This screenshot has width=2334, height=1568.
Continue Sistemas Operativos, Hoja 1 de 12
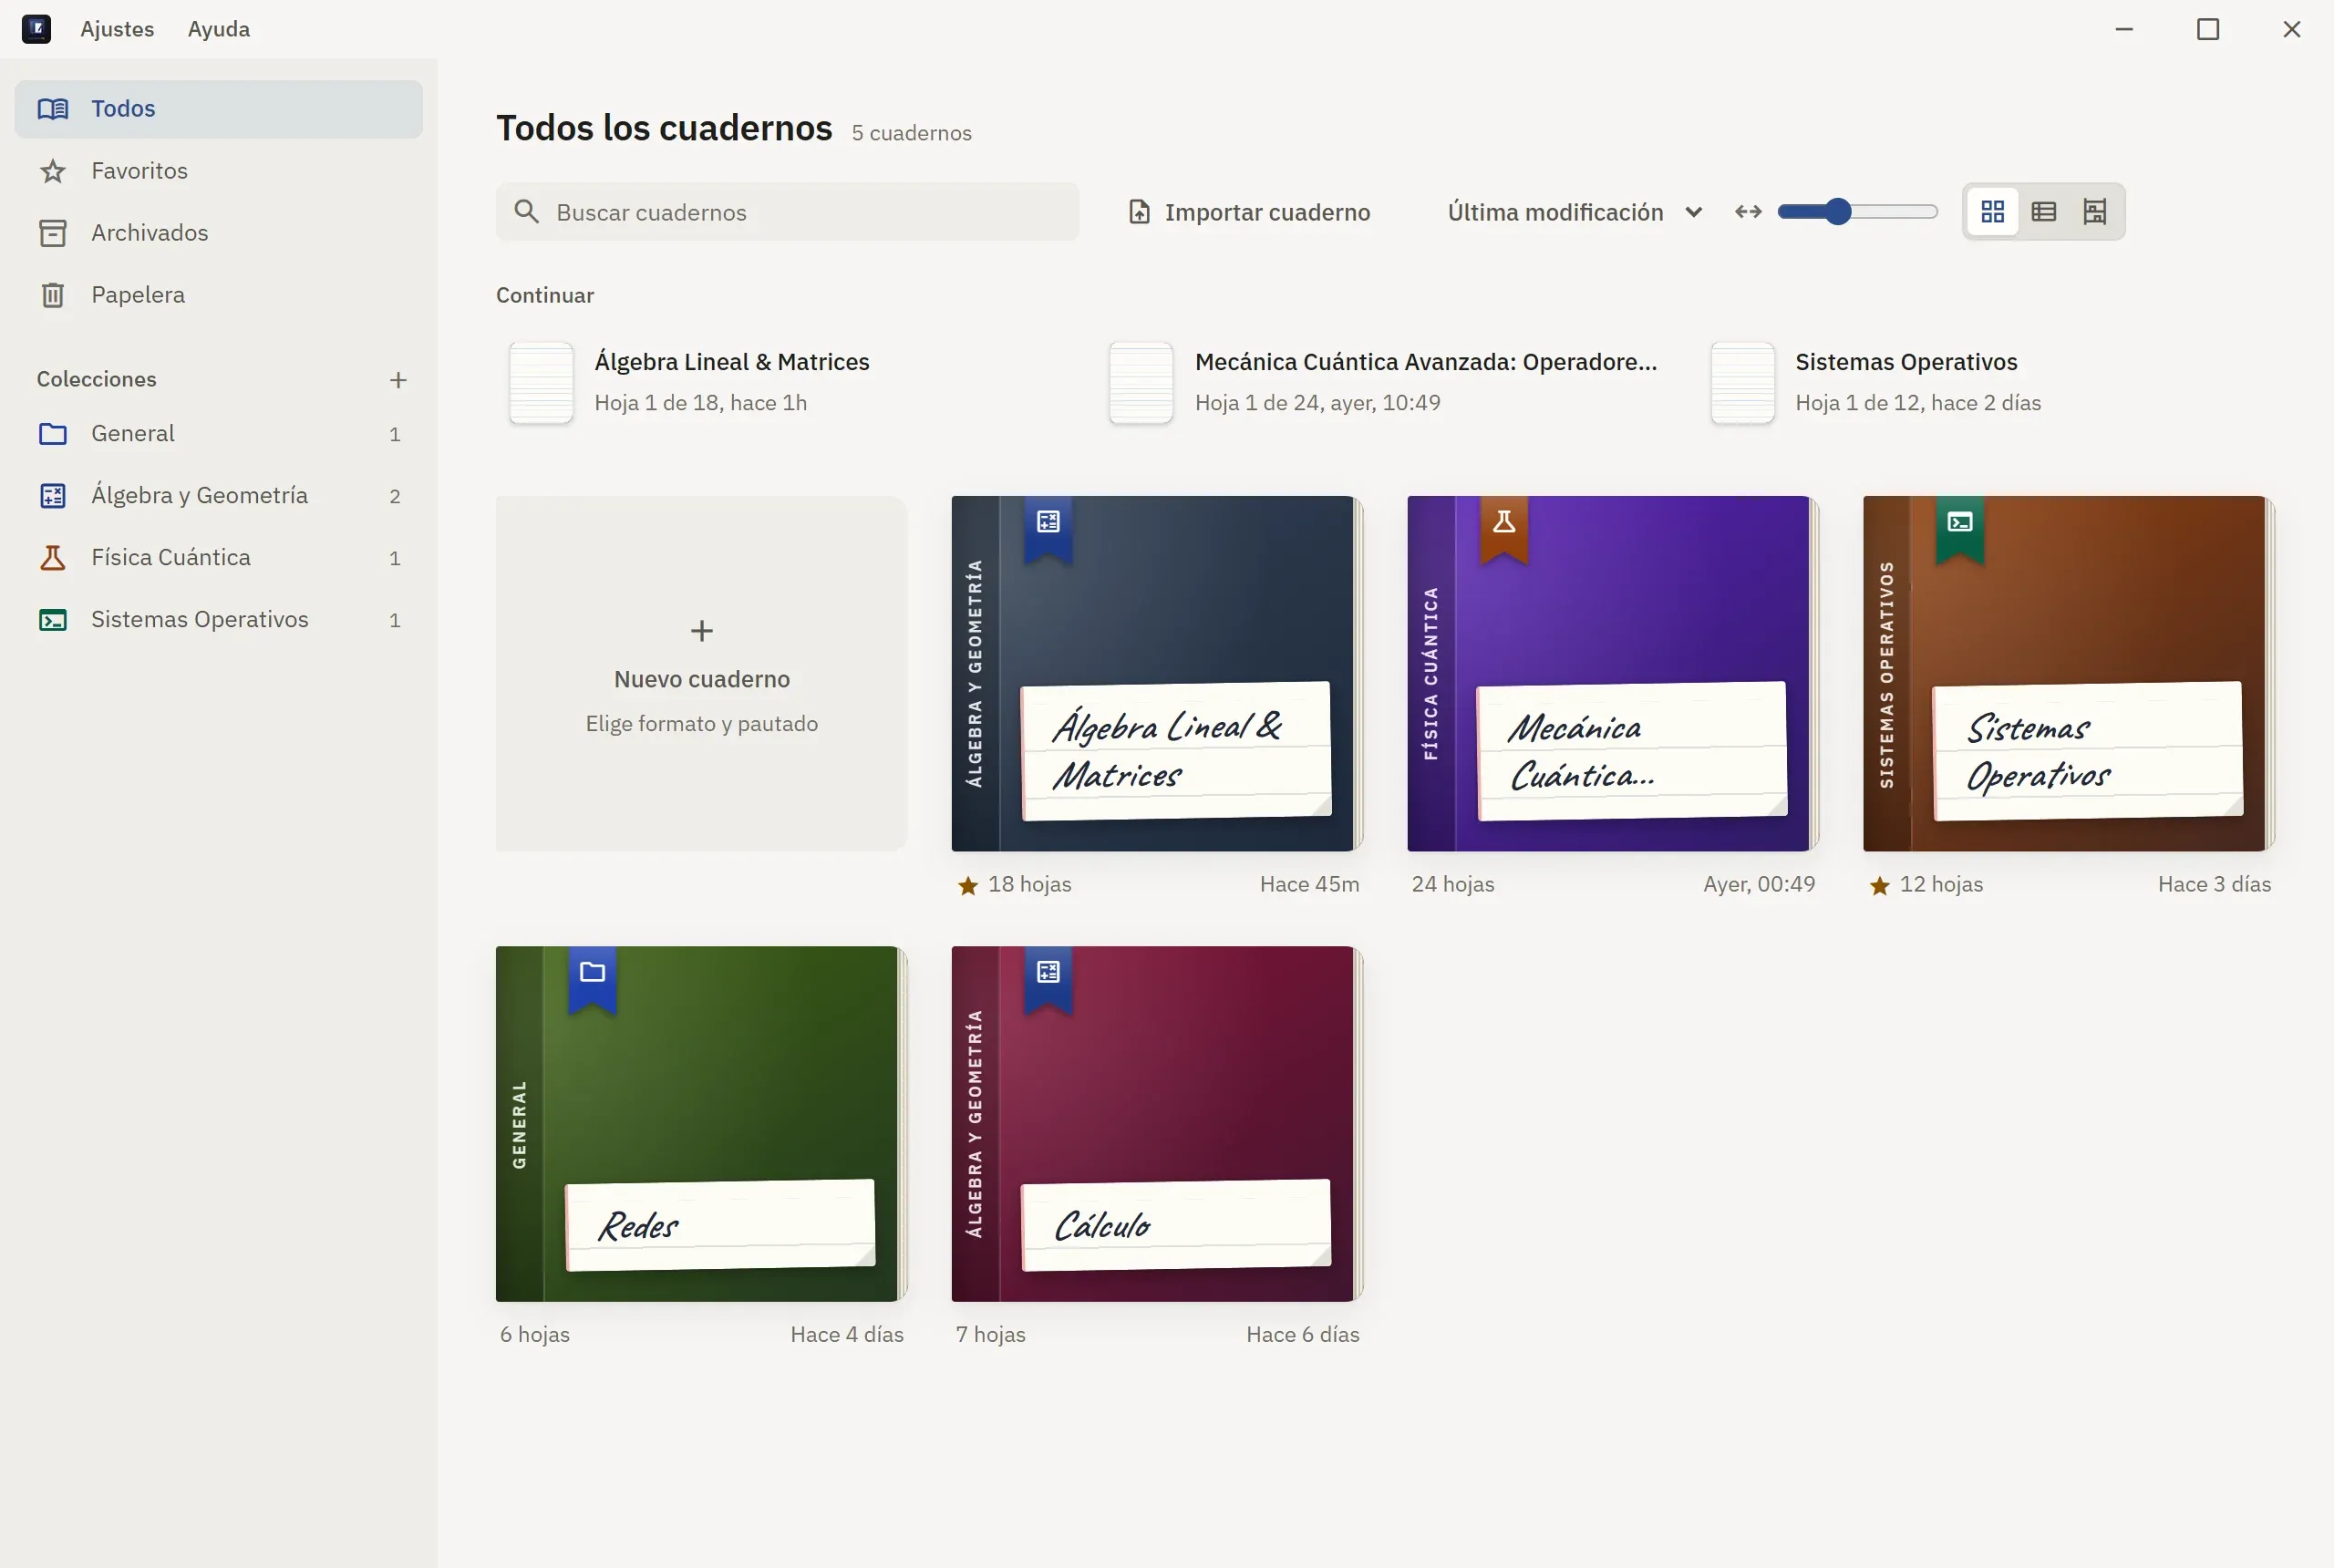[1990, 383]
